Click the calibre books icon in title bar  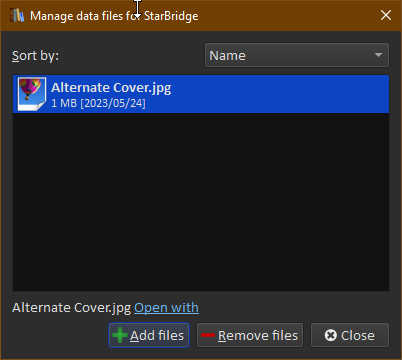tap(17, 16)
